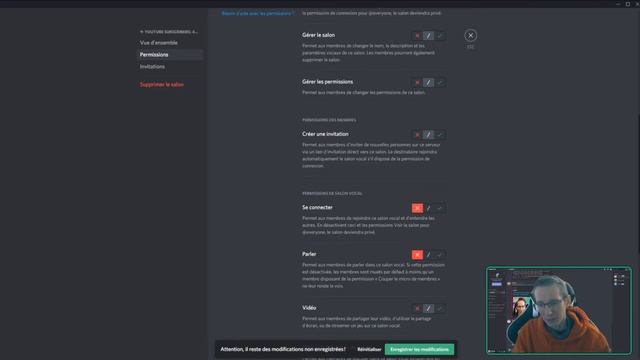Click the red X for Parler
Screen dimensions: 640x360
coord(417,255)
